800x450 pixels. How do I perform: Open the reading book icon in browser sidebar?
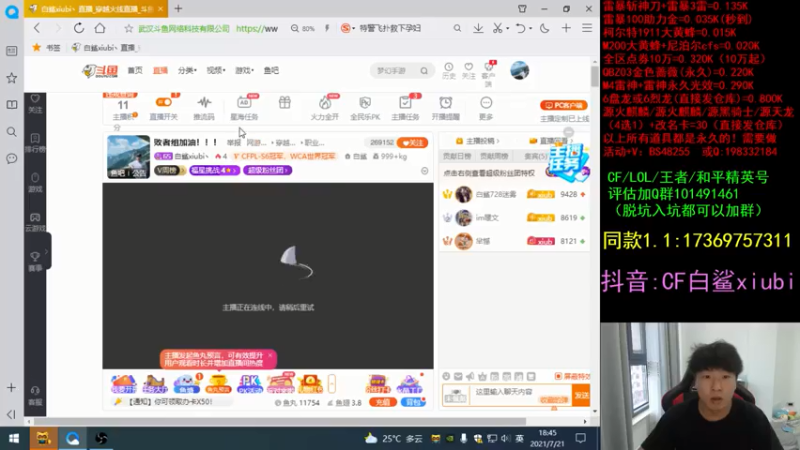click(11, 105)
